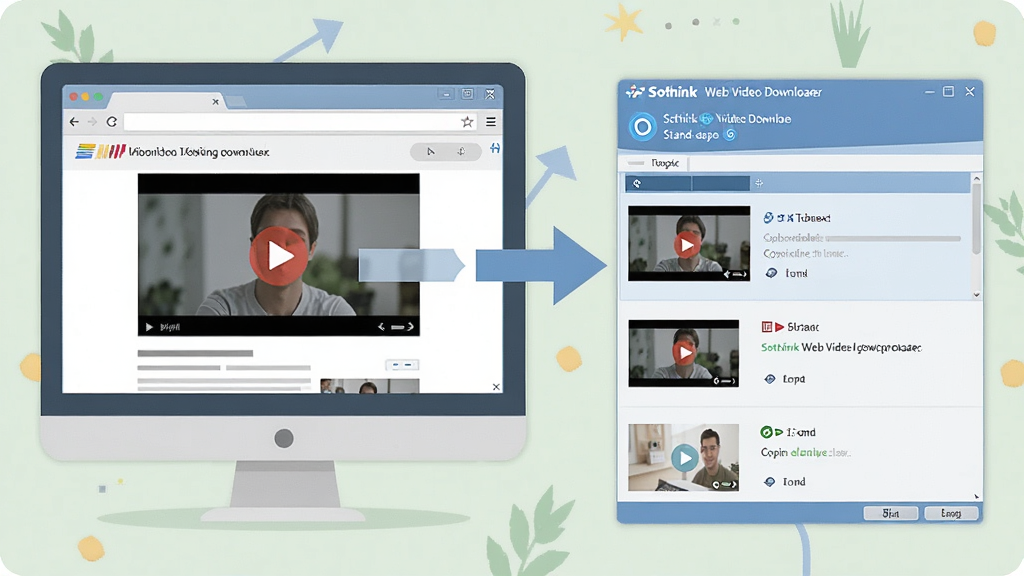Click the icon beside the first item's 'Tond'
Screen dimensions: 1024x576
(771, 273)
